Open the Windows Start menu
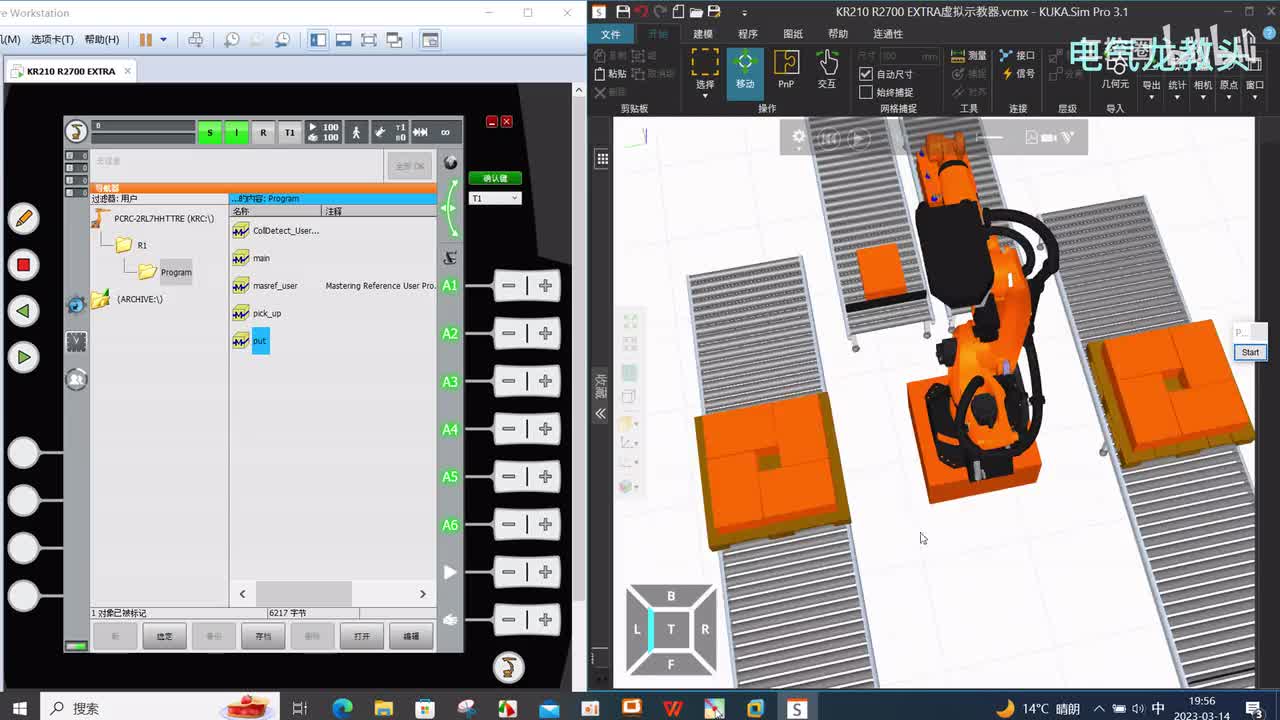Image resolution: width=1280 pixels, height=720 pixels. pos(19,708)
